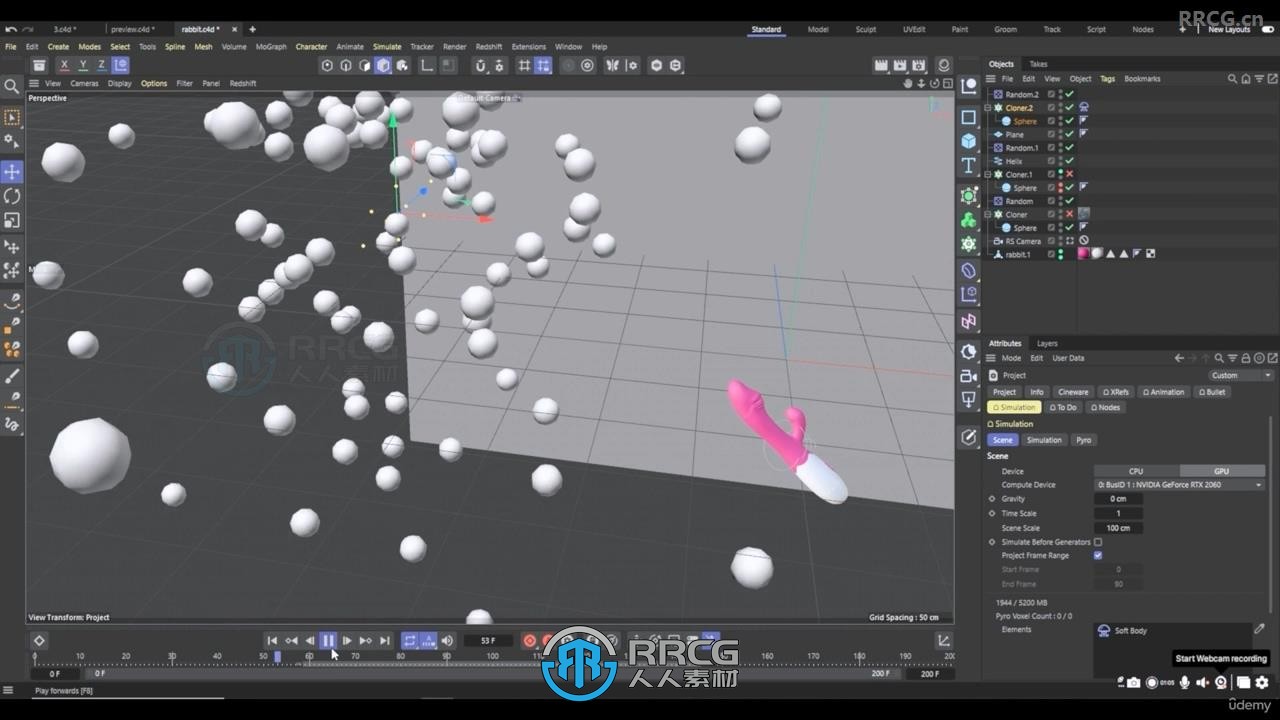The height and width of the screenshot is (720, 1280).
Task: Click the current frame field 53 F
Action: 488,640
